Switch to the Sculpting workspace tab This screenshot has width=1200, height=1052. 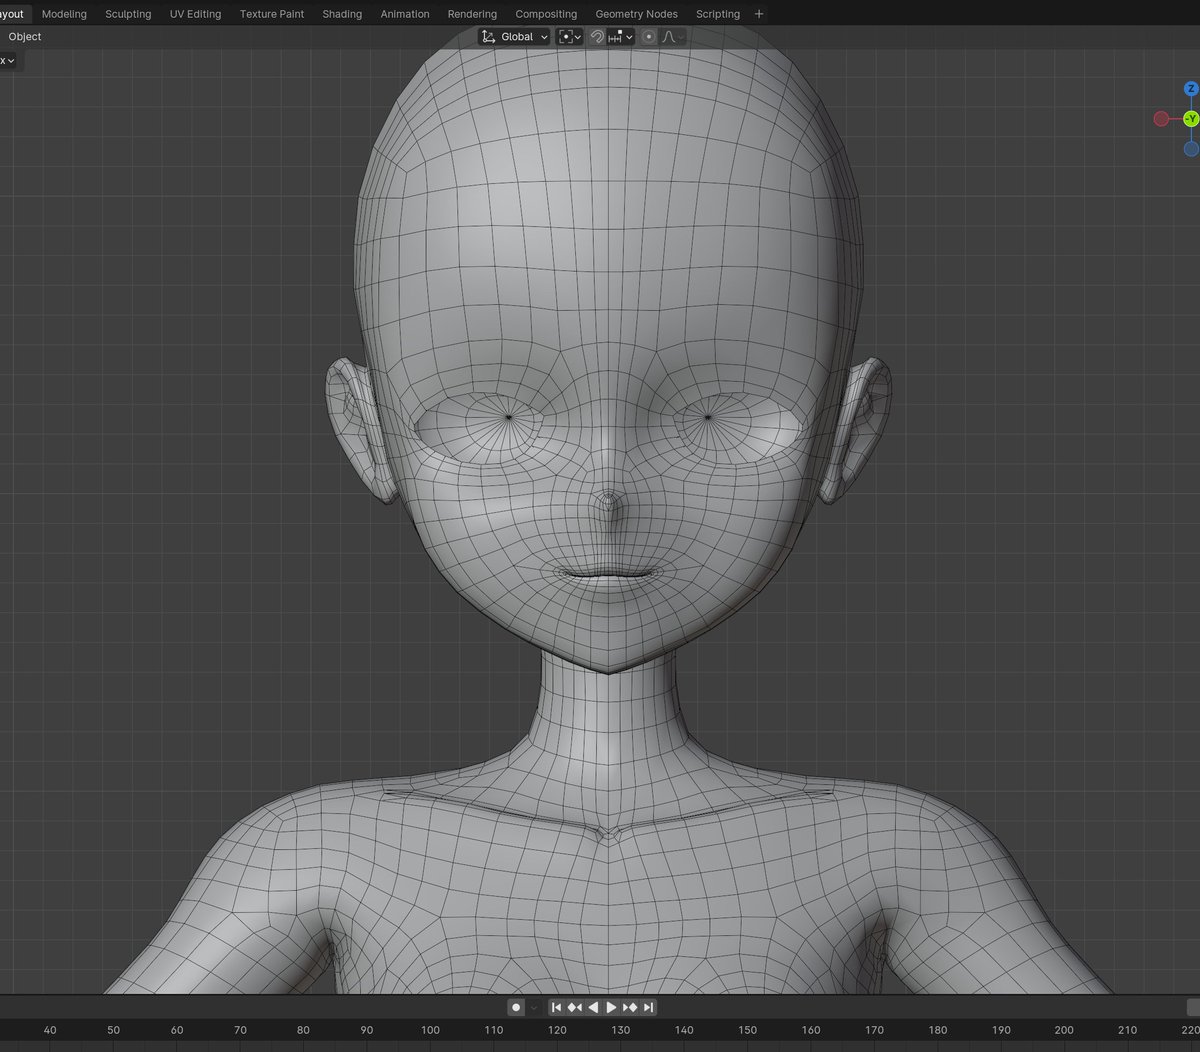[128, 13]
